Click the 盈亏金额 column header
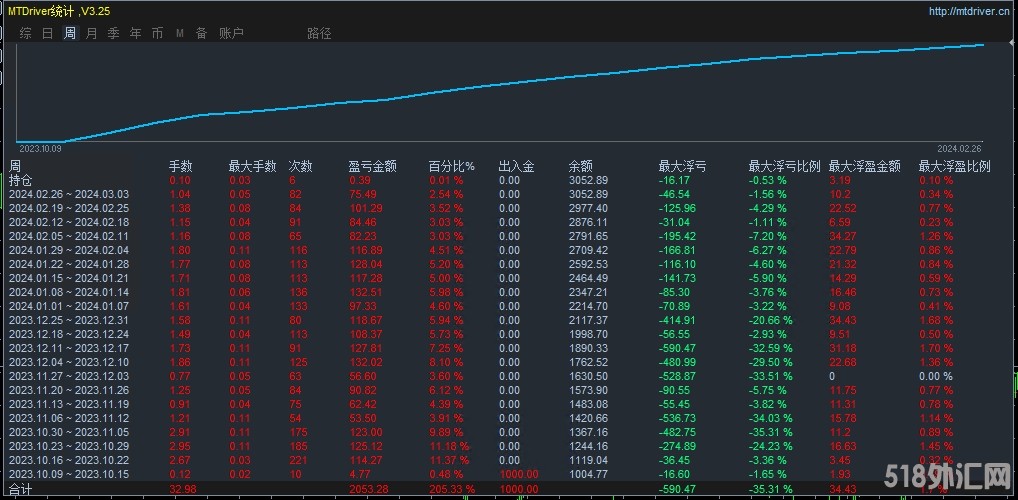Screen dimensions: 1018x500 point(373,167)
